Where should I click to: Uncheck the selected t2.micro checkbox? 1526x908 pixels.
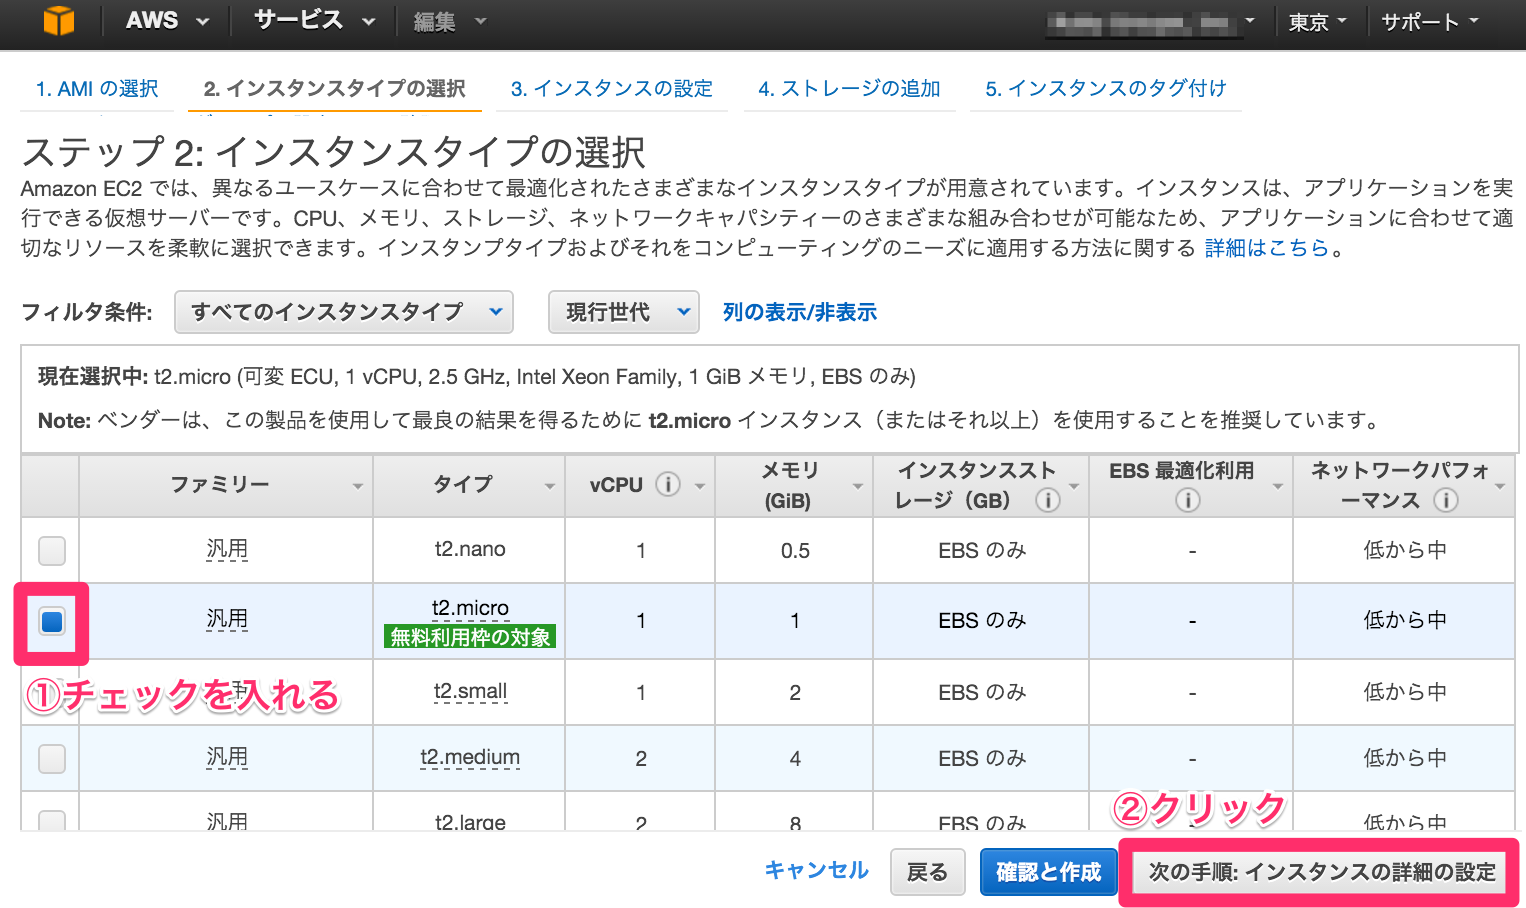click(x=52, y=621)
